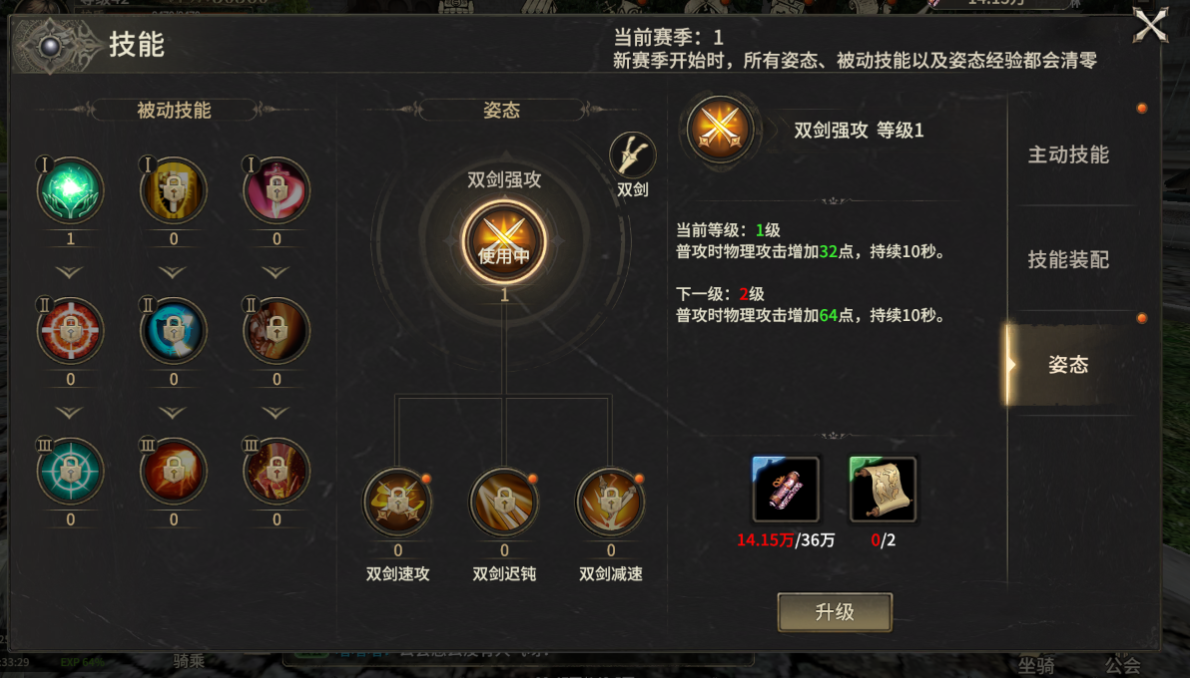Viewport: 1190px width, 678px height.
Task: Select the locked pink tier I passive skill
Action: point(276,190)
